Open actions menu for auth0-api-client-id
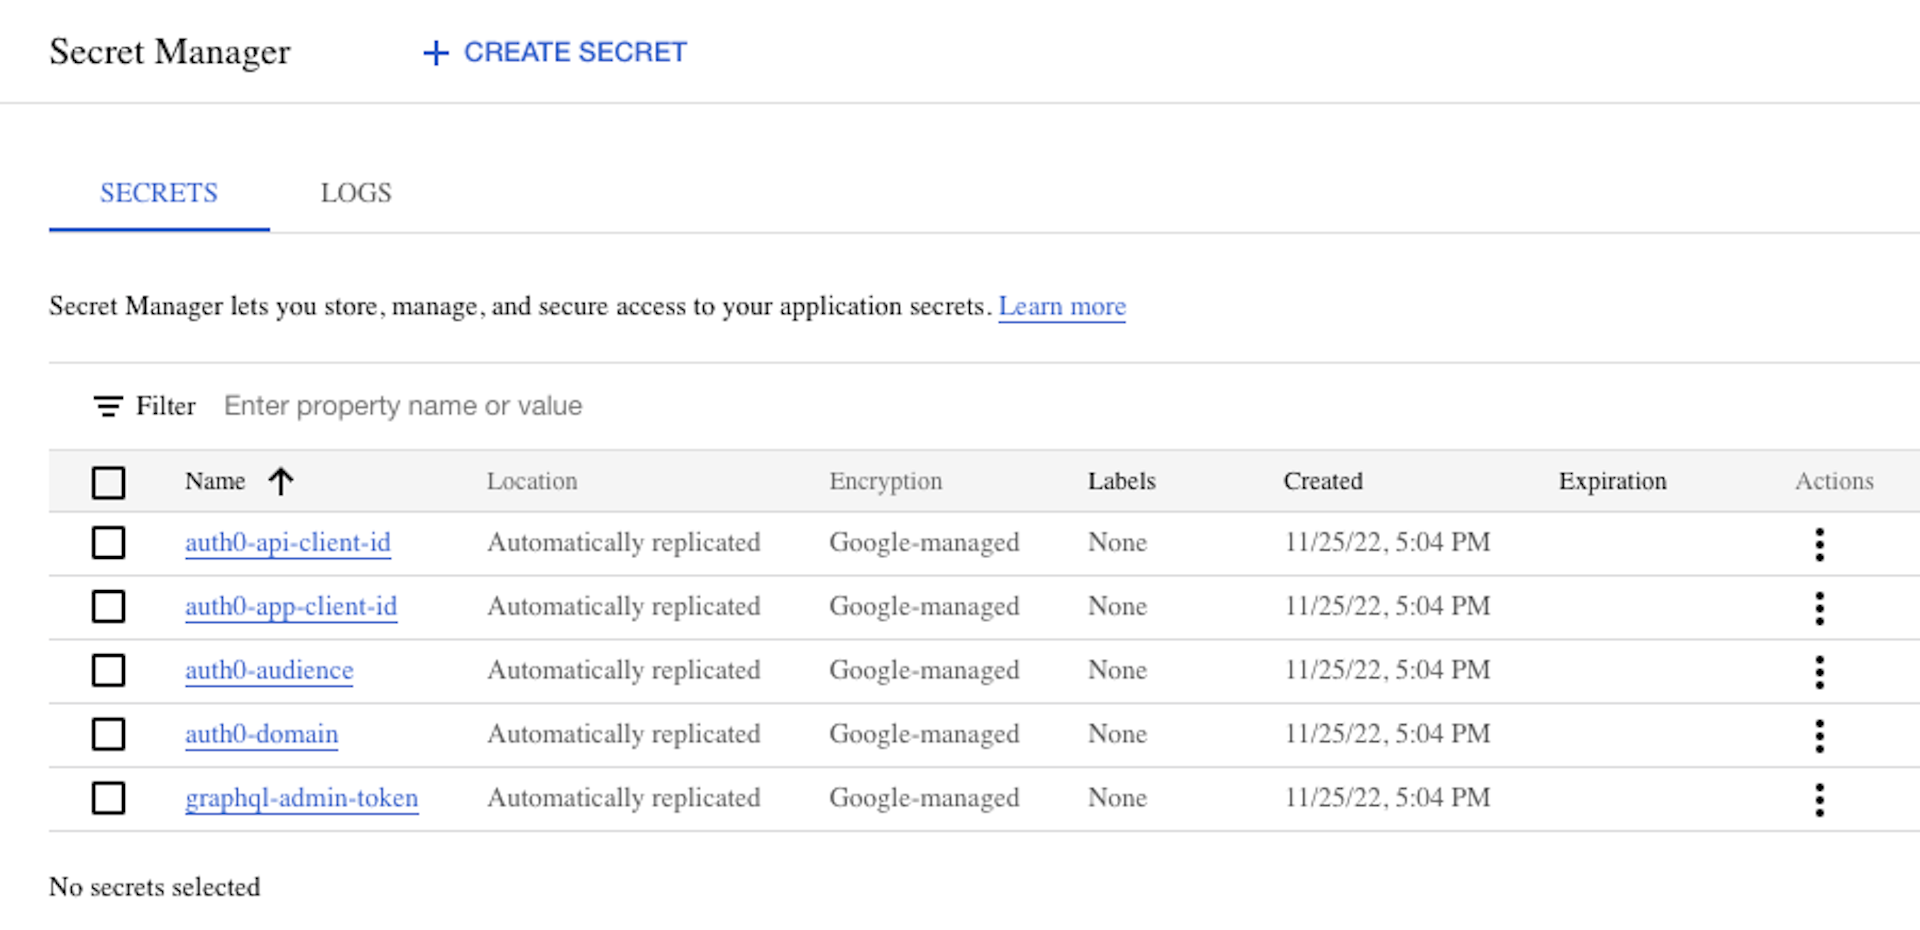The height and width of the screenshot is (930, 1920). tap(1819, 544)
